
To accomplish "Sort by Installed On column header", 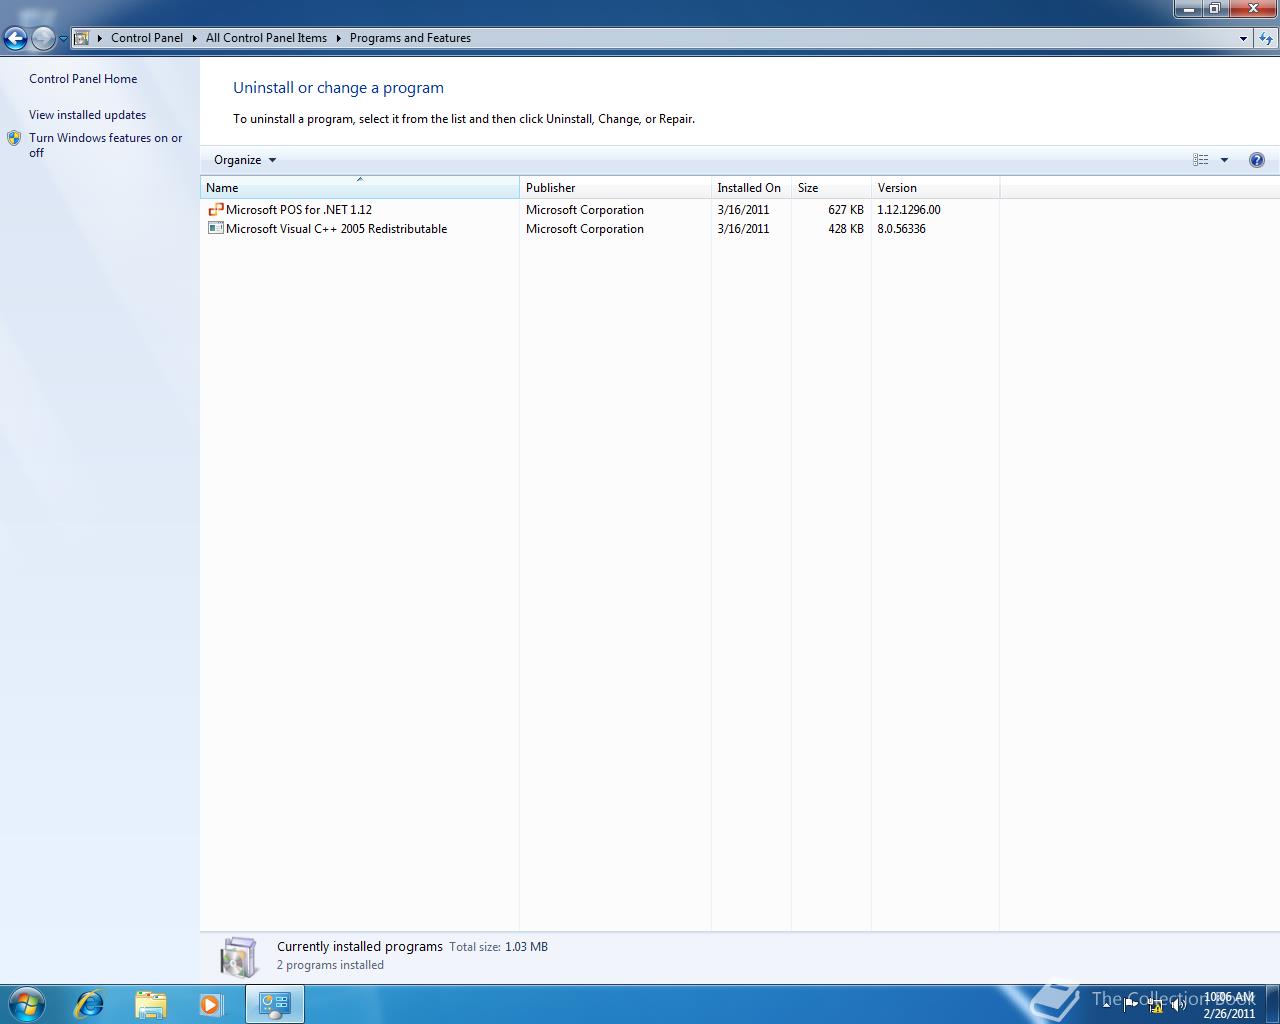I will pyautogui.click(x=751, y=188).
